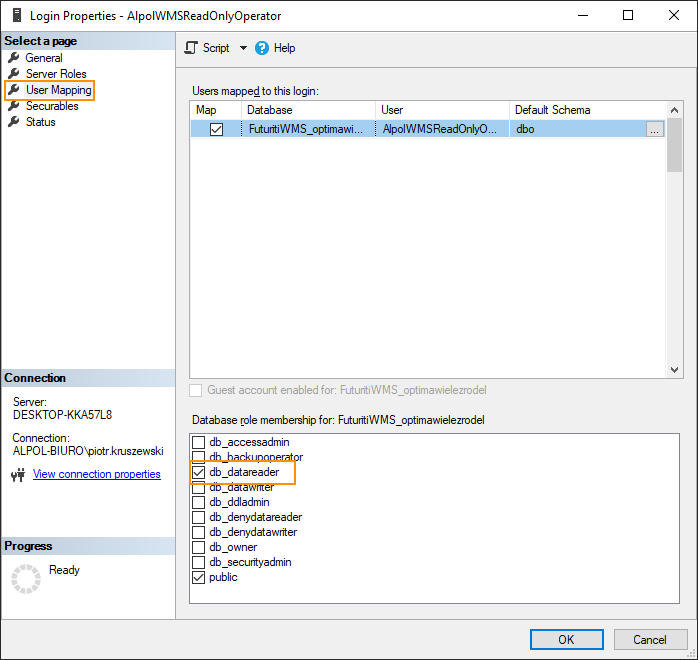
Task: Open View connection properties link
Action: point(96,474)
